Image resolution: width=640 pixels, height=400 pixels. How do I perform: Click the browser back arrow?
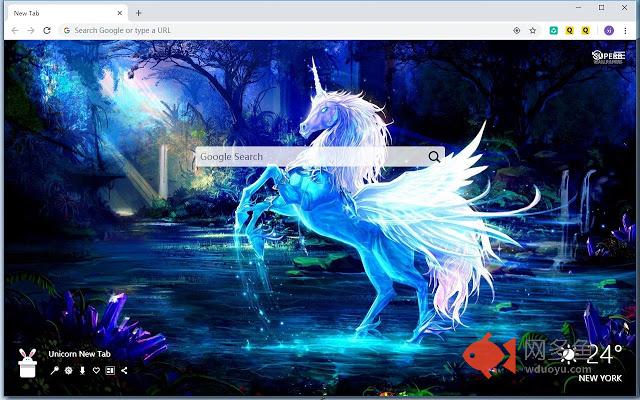pyautogui.click(x=15, y=31)
